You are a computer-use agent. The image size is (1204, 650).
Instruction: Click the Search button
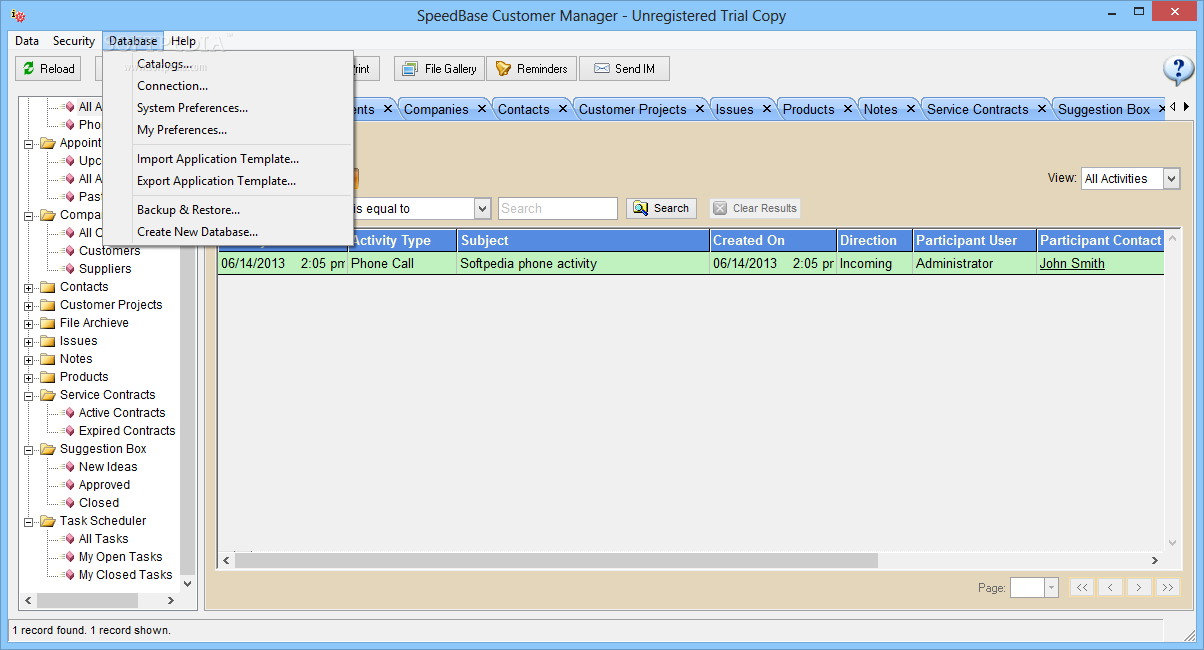[x=661, y=208]
